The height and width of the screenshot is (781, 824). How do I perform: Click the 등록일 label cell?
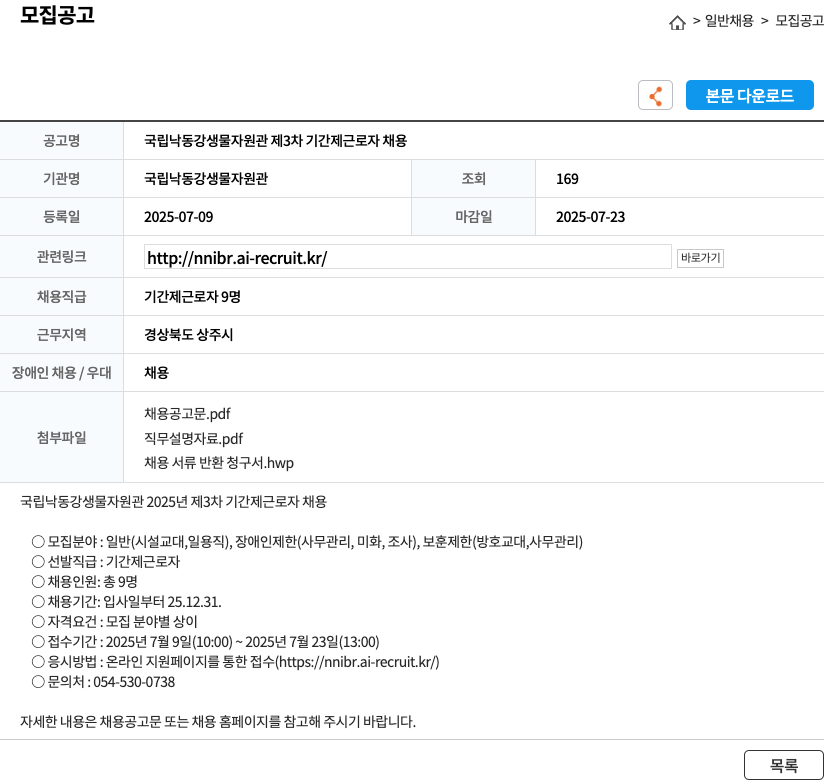coord(61,217)
